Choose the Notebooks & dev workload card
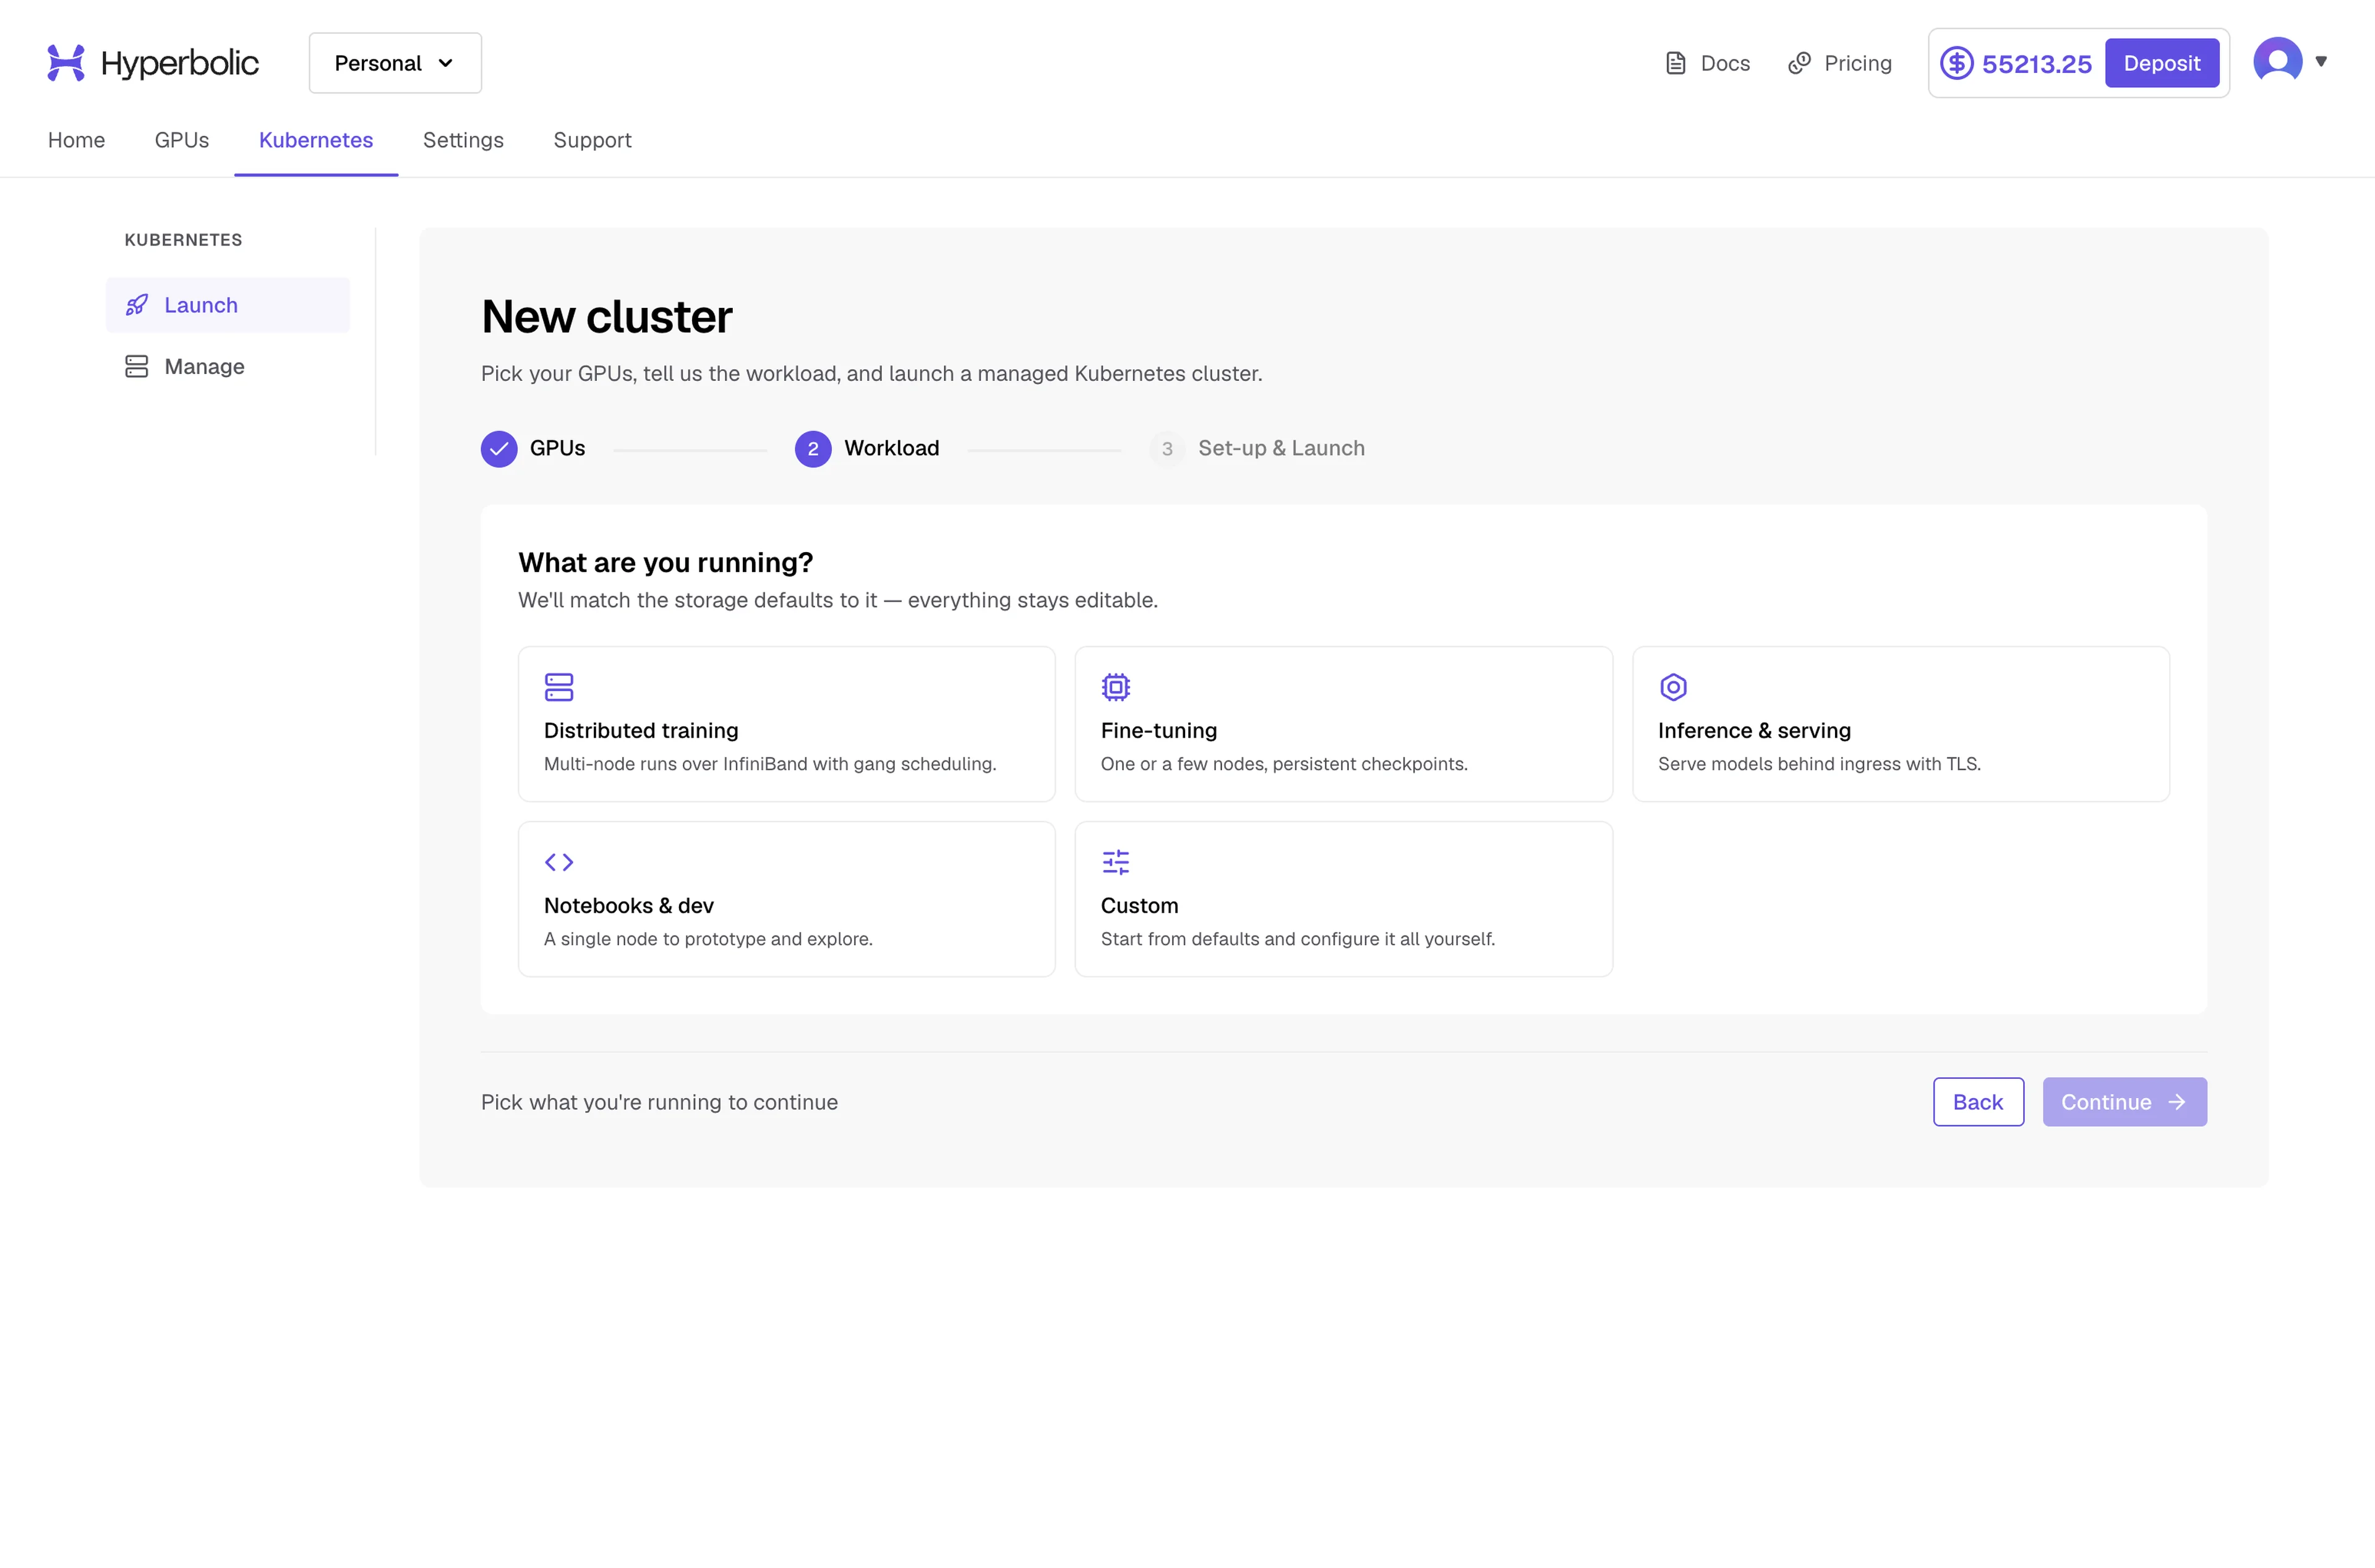The width and height of the screenshot is (2375, 1568). [x=787, y=899]
